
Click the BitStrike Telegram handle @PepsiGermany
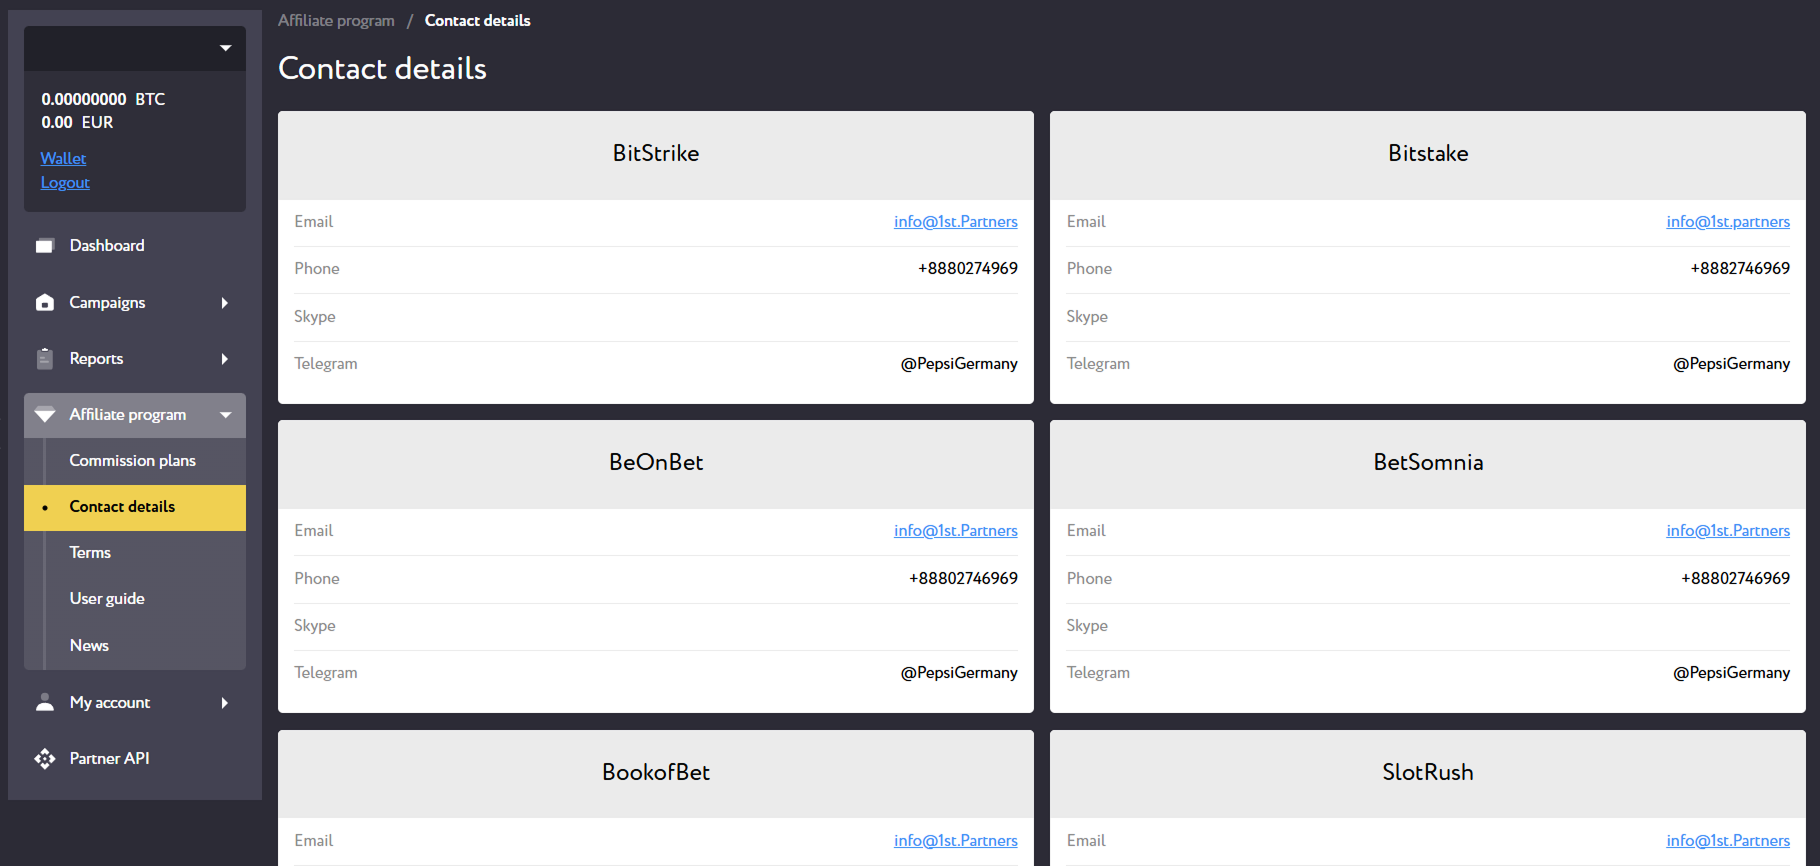[959, 364]
